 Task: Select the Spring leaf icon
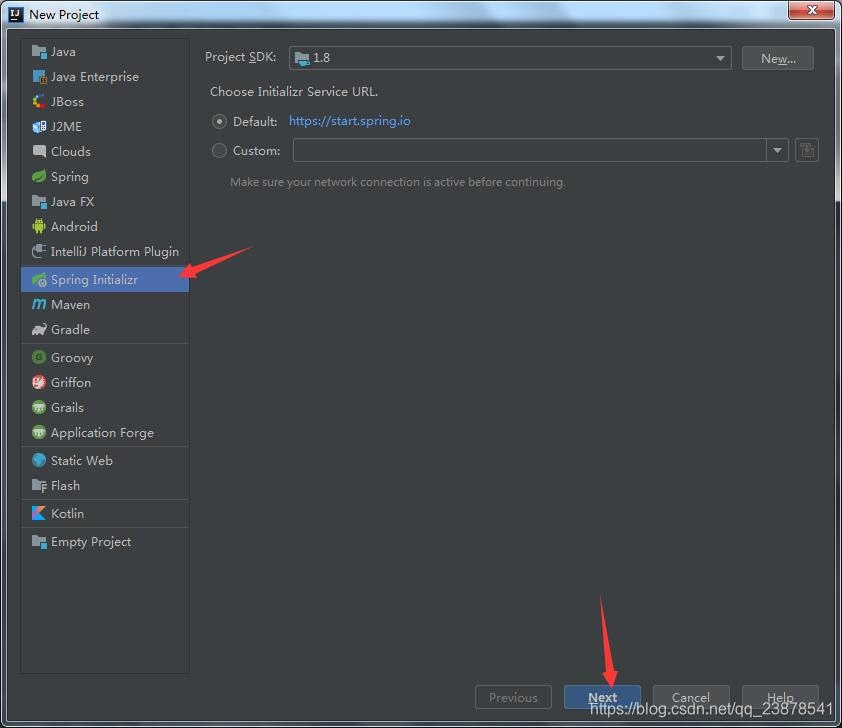pos(39,176)
